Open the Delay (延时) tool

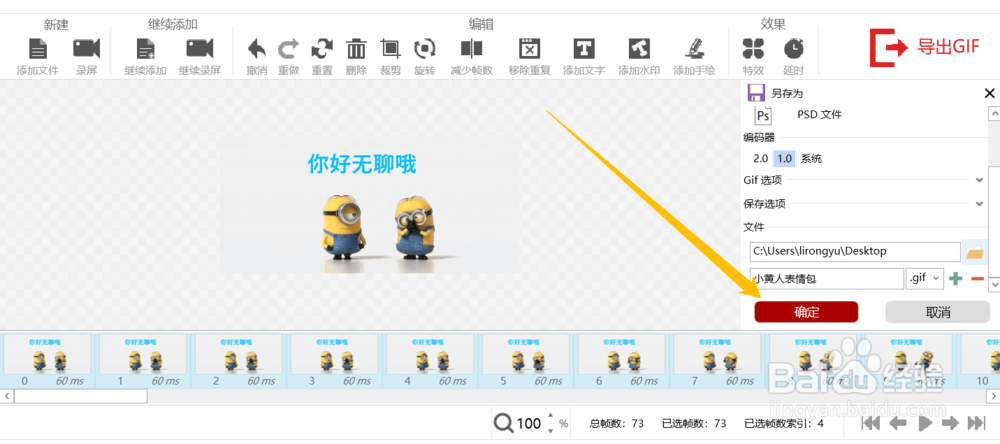pyautogui.click(x=793, y=49)
